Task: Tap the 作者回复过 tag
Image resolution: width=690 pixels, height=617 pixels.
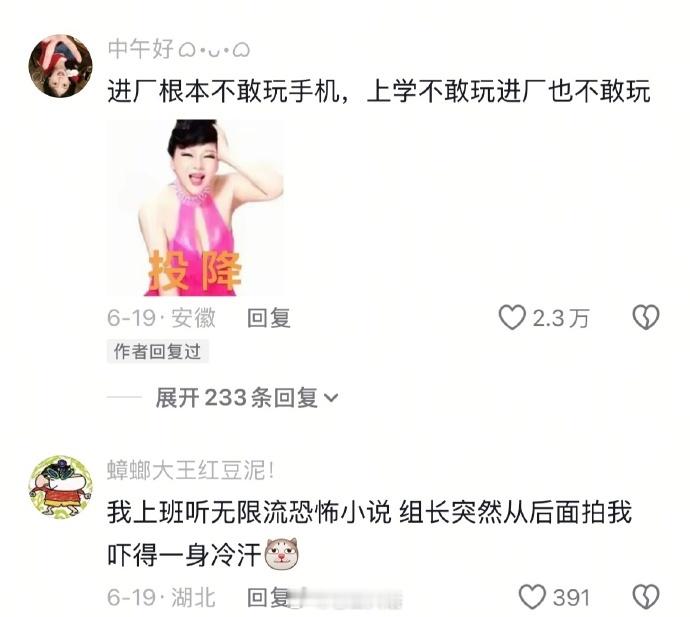Action: pyautogui.click(x=158, y=352)
